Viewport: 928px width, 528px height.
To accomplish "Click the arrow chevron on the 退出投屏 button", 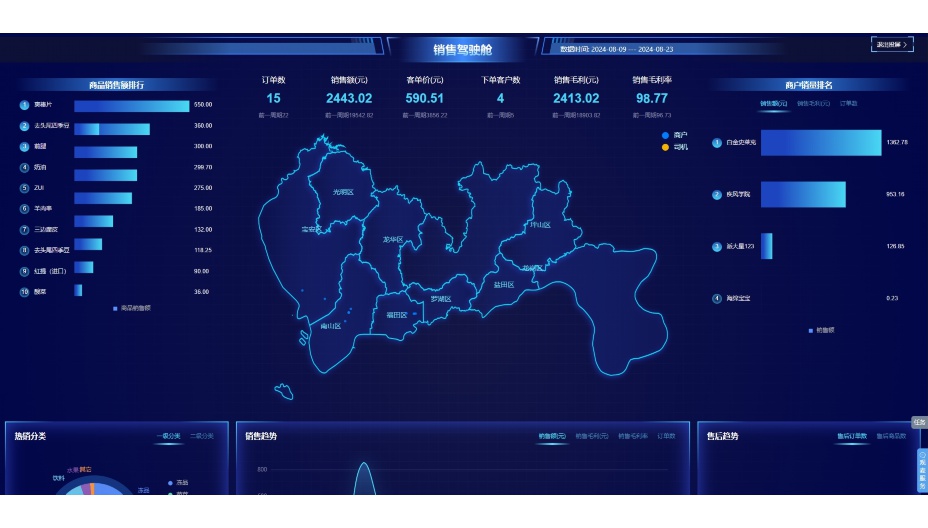I will [x=906, y=44].
